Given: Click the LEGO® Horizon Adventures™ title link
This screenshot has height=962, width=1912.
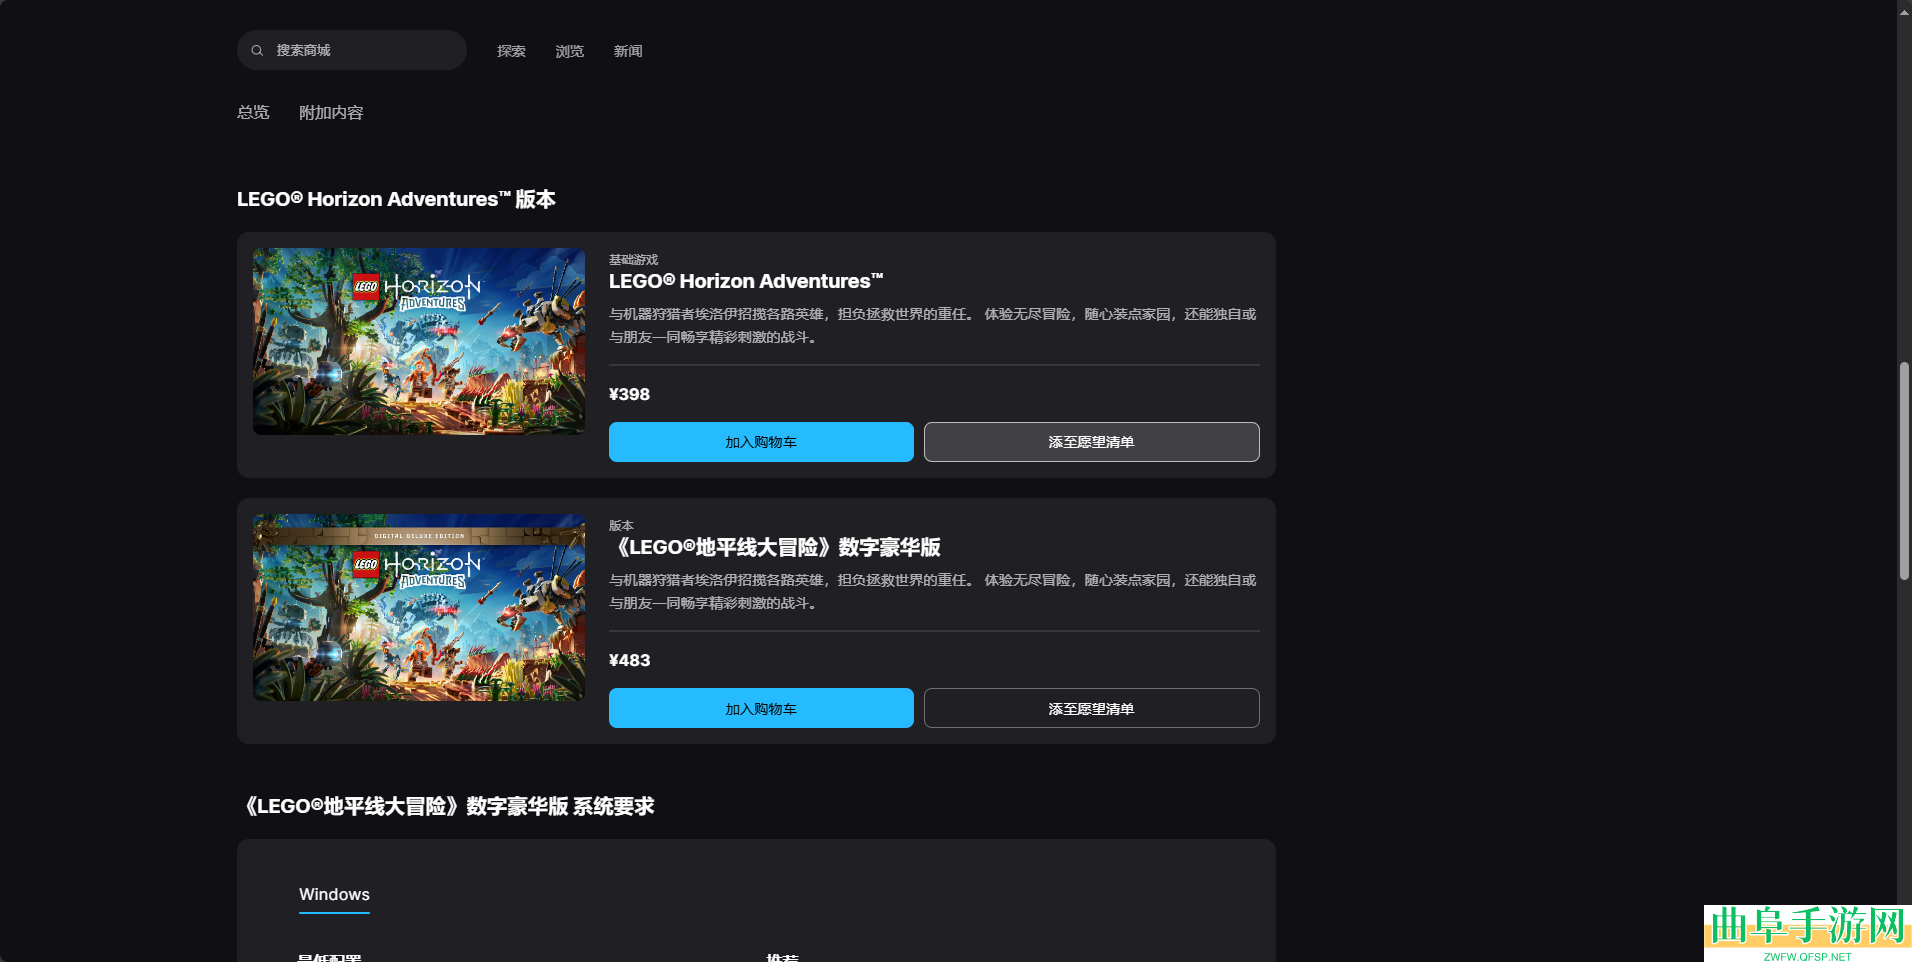Looking at the screenshot, I should pyautogui.click(x=745, y=281).
